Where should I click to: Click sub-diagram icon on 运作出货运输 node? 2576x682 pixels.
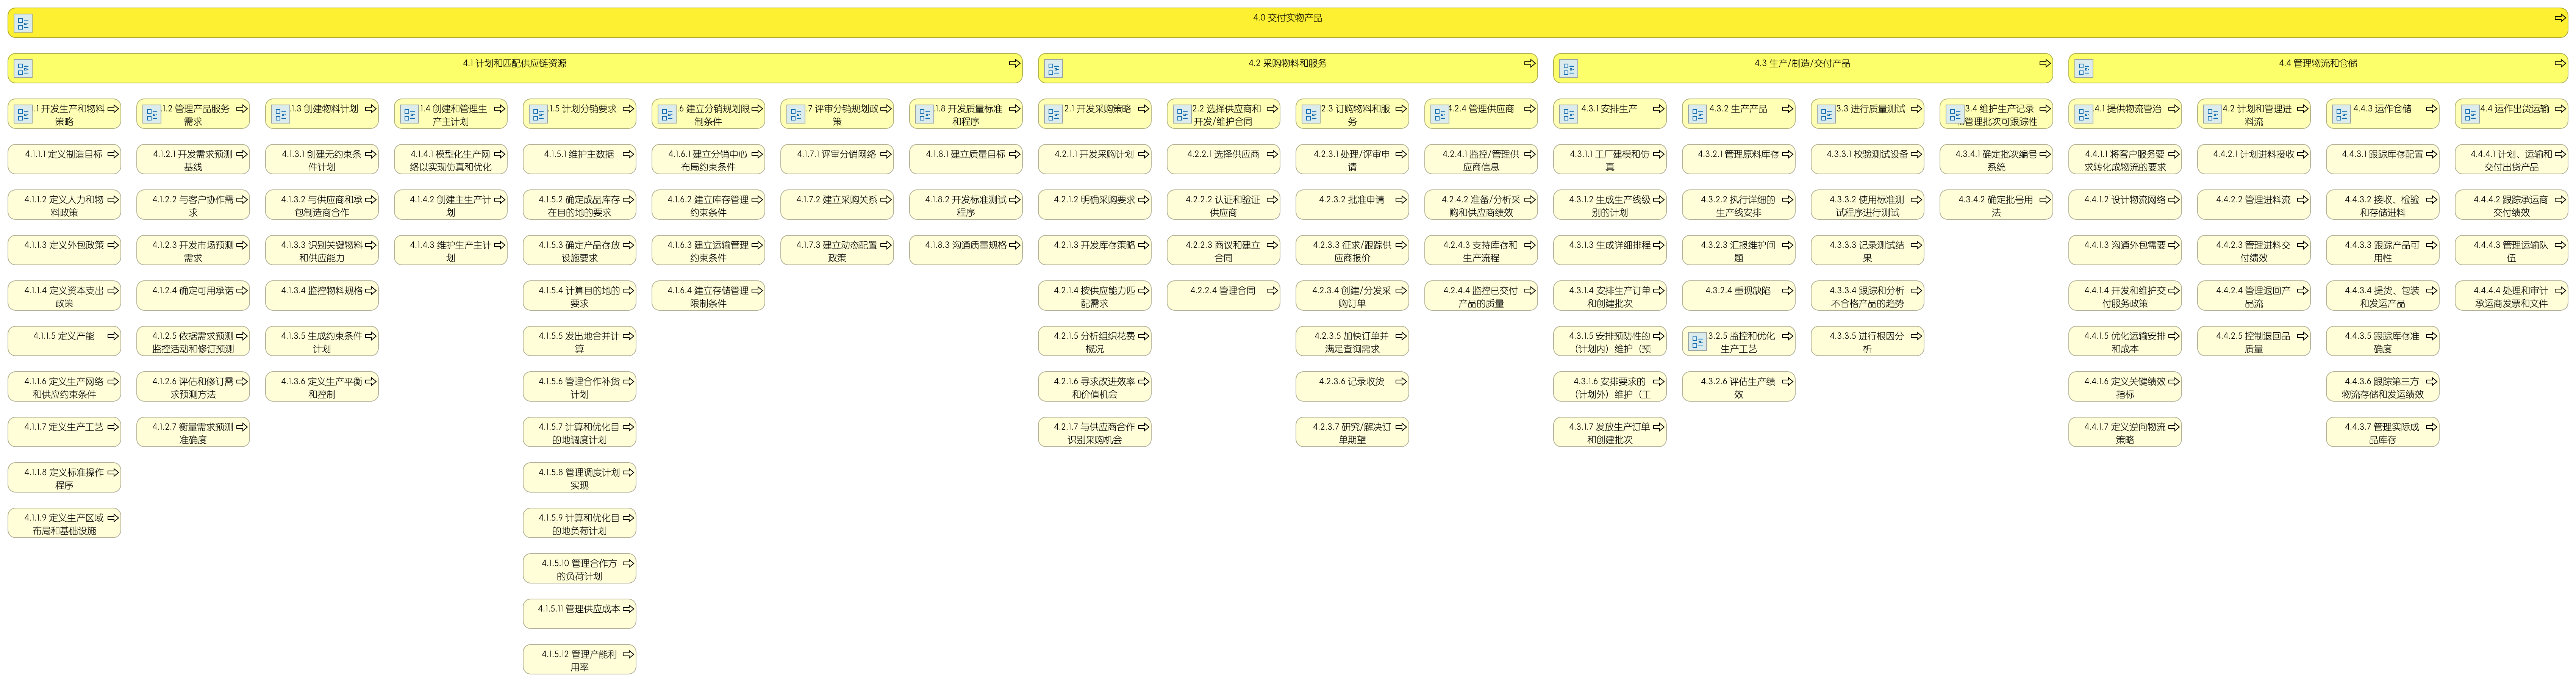(2470, 114)
